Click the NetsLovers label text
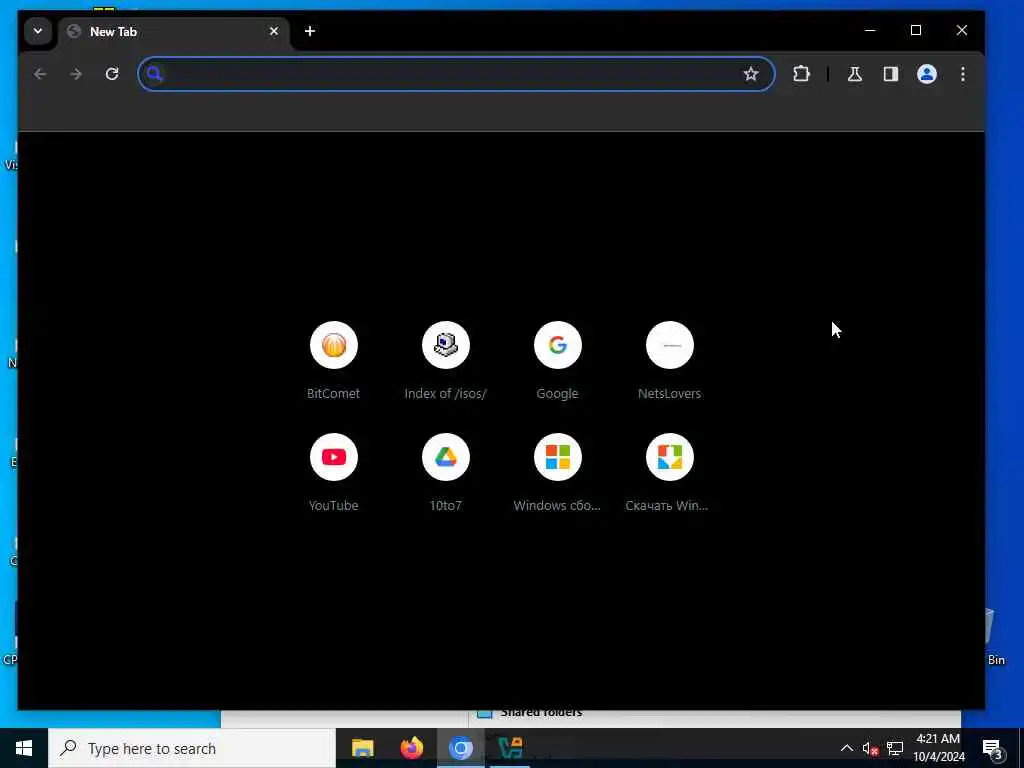This screenshot has height=768, width=1024. point(669,393)
